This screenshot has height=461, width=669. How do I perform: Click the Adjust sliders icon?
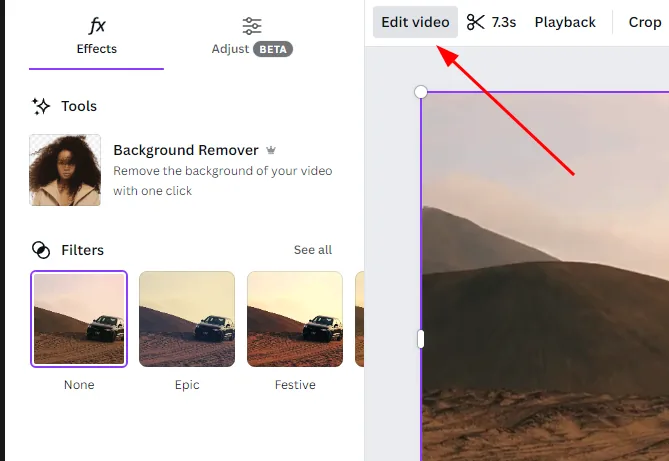click(252, 26)
